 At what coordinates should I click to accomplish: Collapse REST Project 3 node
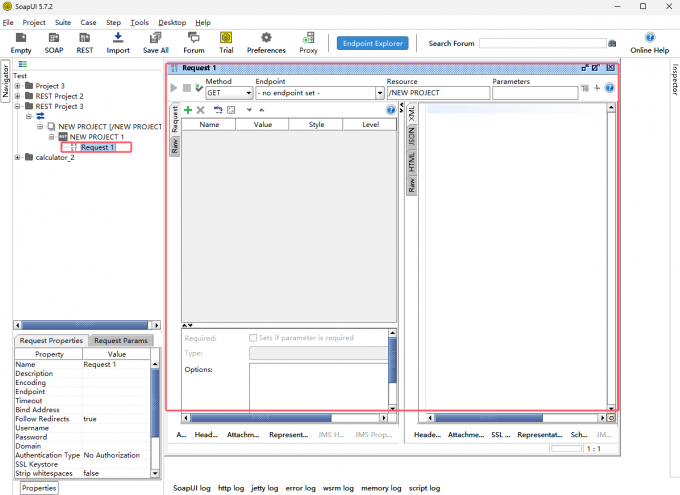[17, 106]
